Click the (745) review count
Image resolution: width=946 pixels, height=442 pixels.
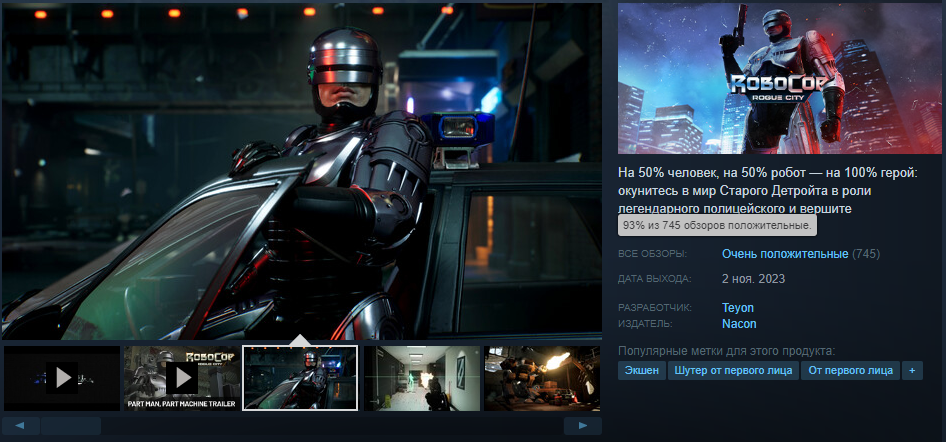(x=866, y=254)
